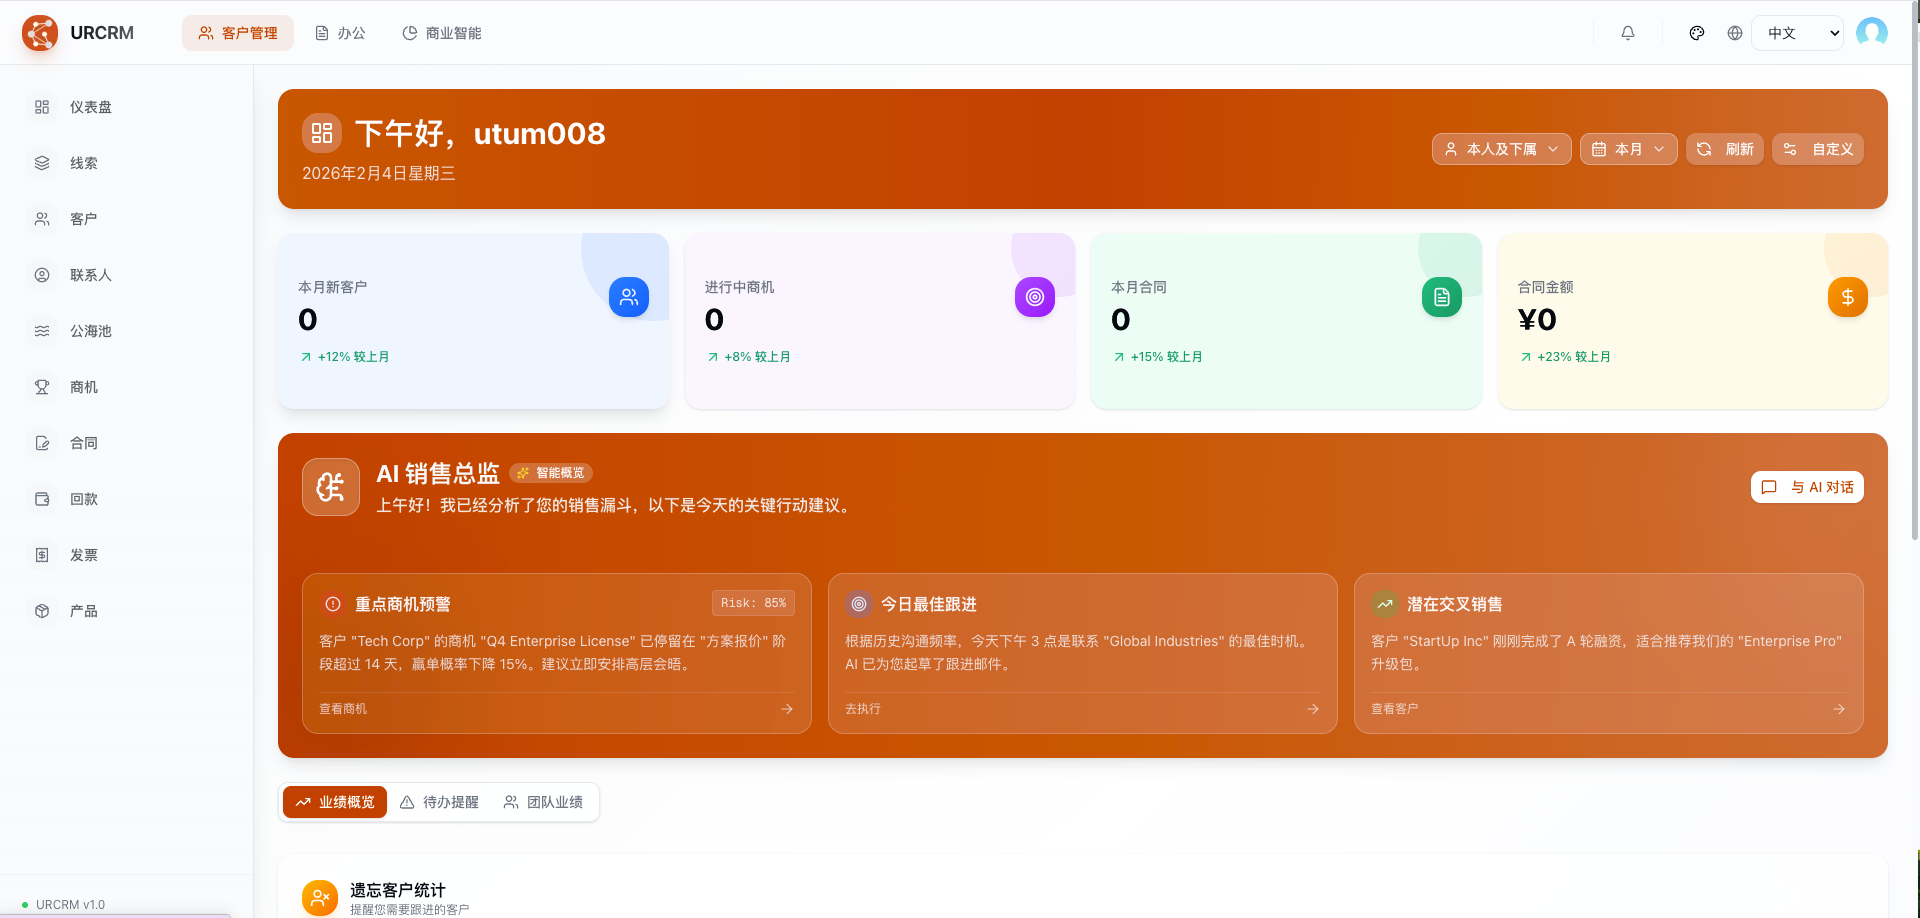1920x918 pixels.
Task: Click the Risk: 85% badge
Action: pyautogui.click(x=753, y=602)
